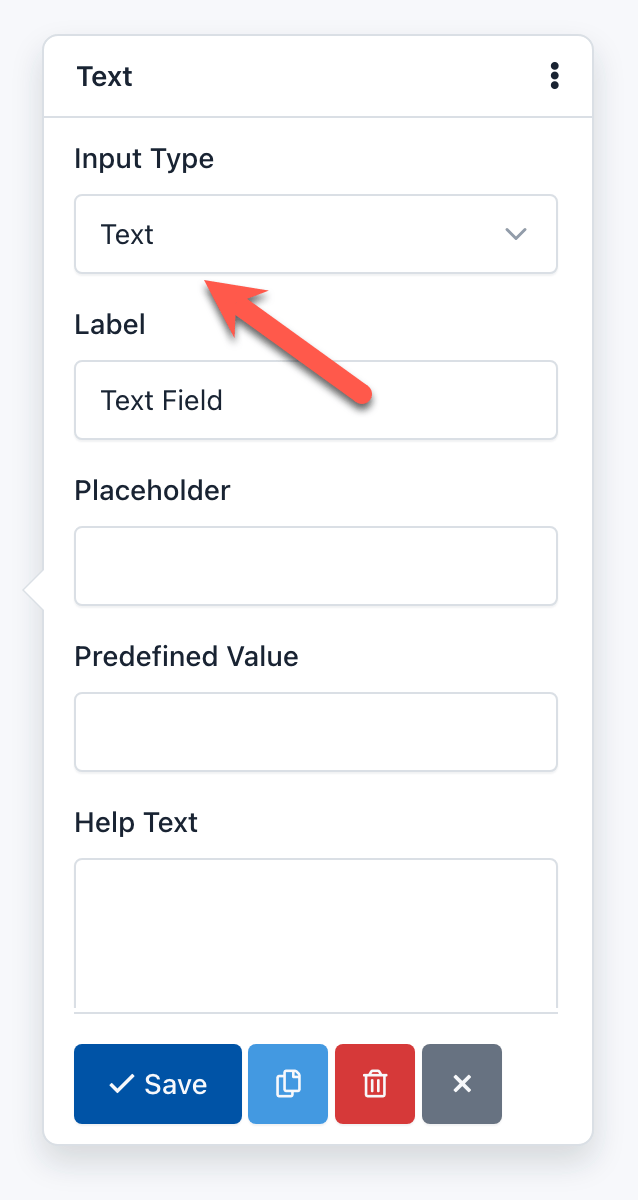The width and height of the screenshot is (638, 1200).
Task: Click the checkmark icon on Save
Action: 124,1083
